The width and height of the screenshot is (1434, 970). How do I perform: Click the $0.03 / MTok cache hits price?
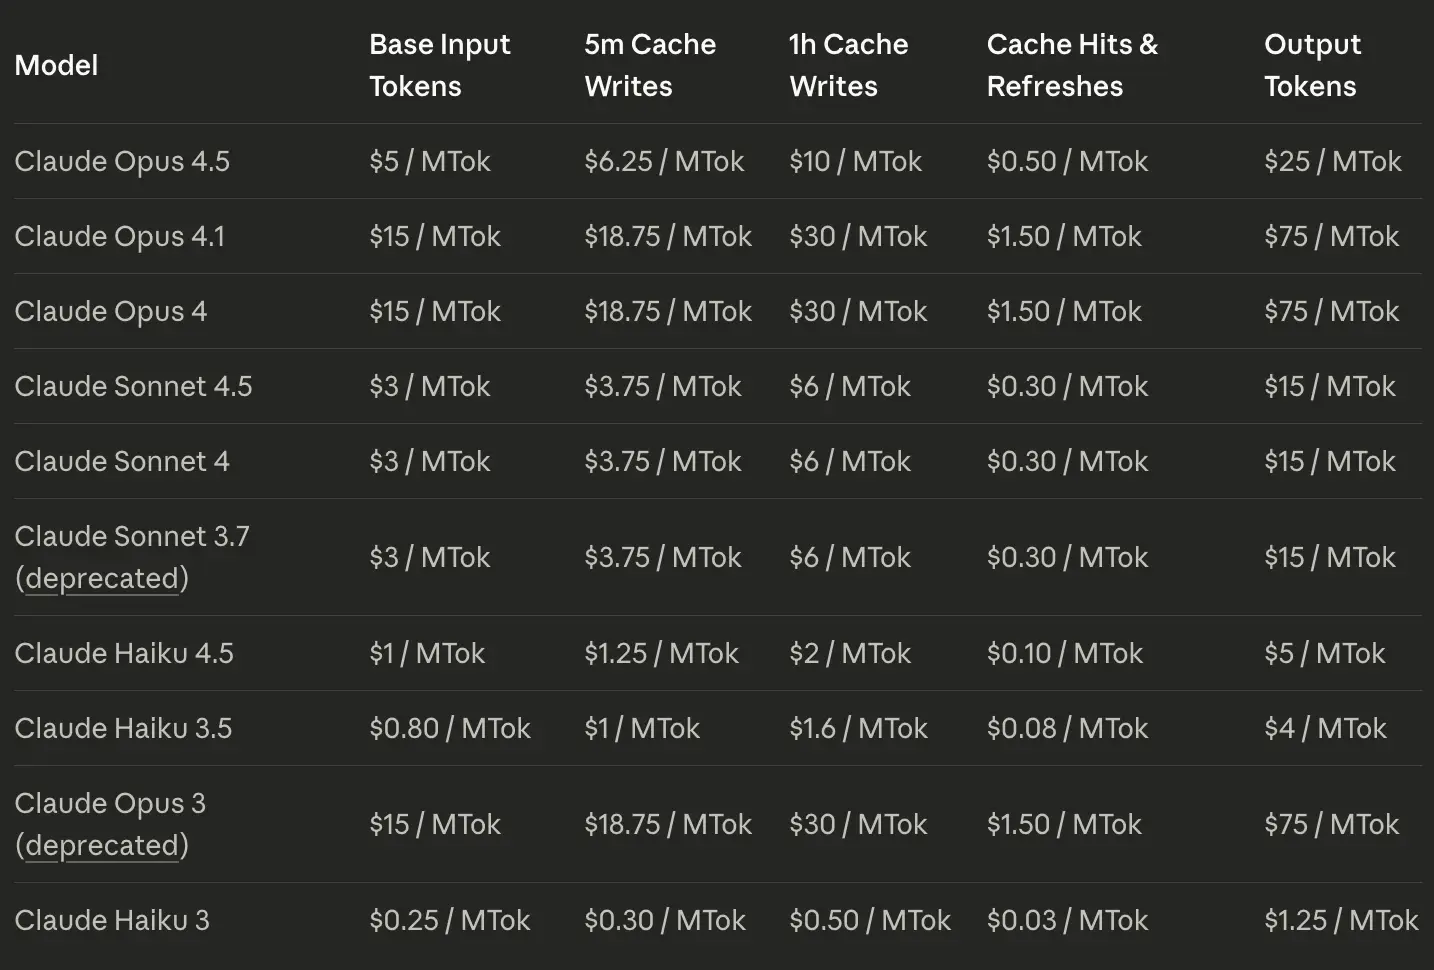1067,921
